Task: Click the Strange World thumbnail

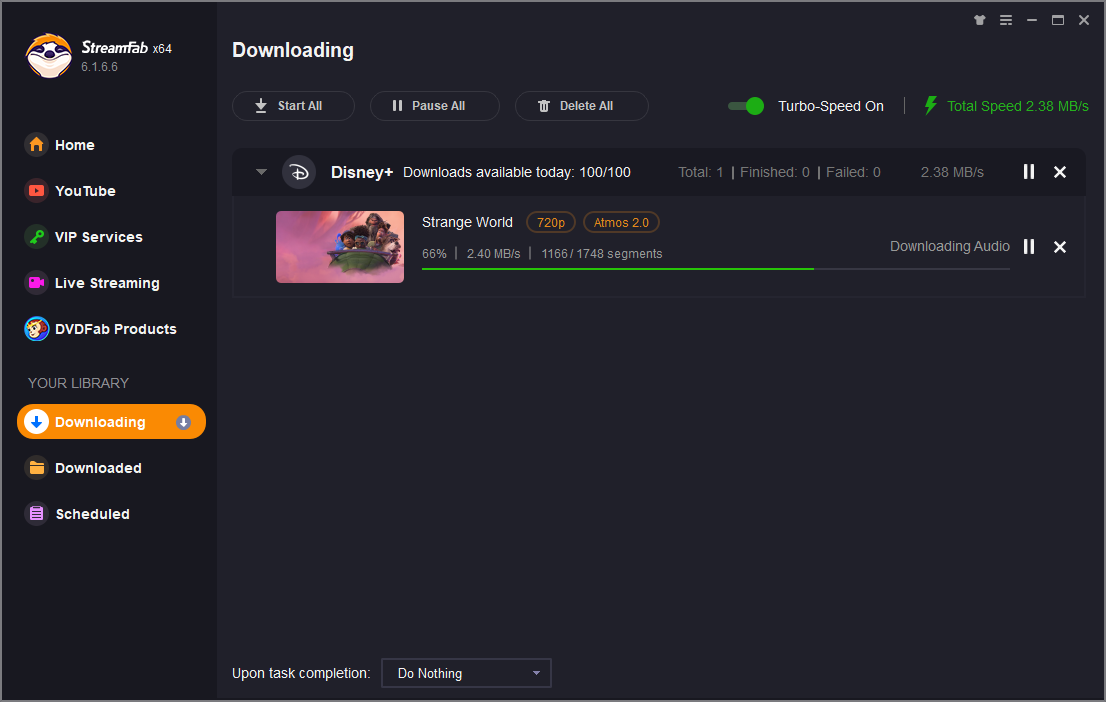Action: tap(340, 247)
